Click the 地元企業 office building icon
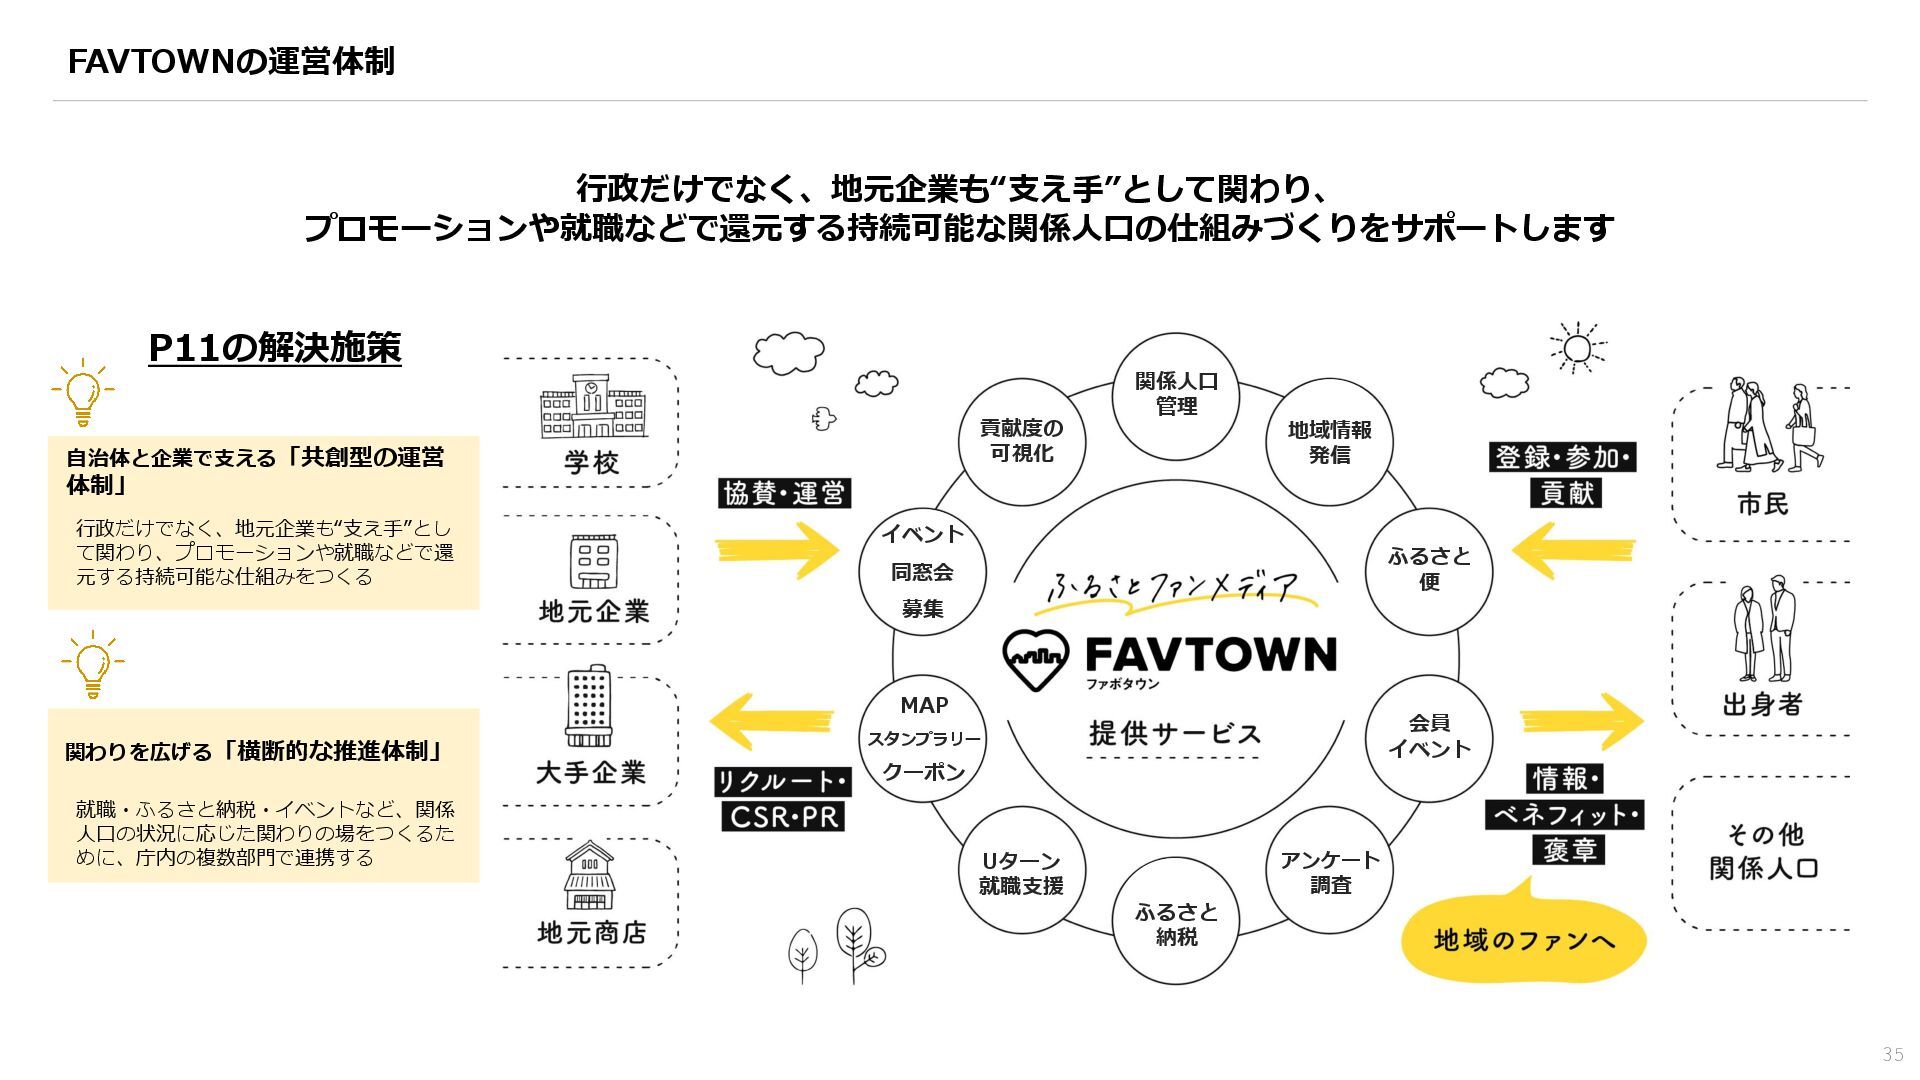The image size is (1920, 1080). pos(593,562)
